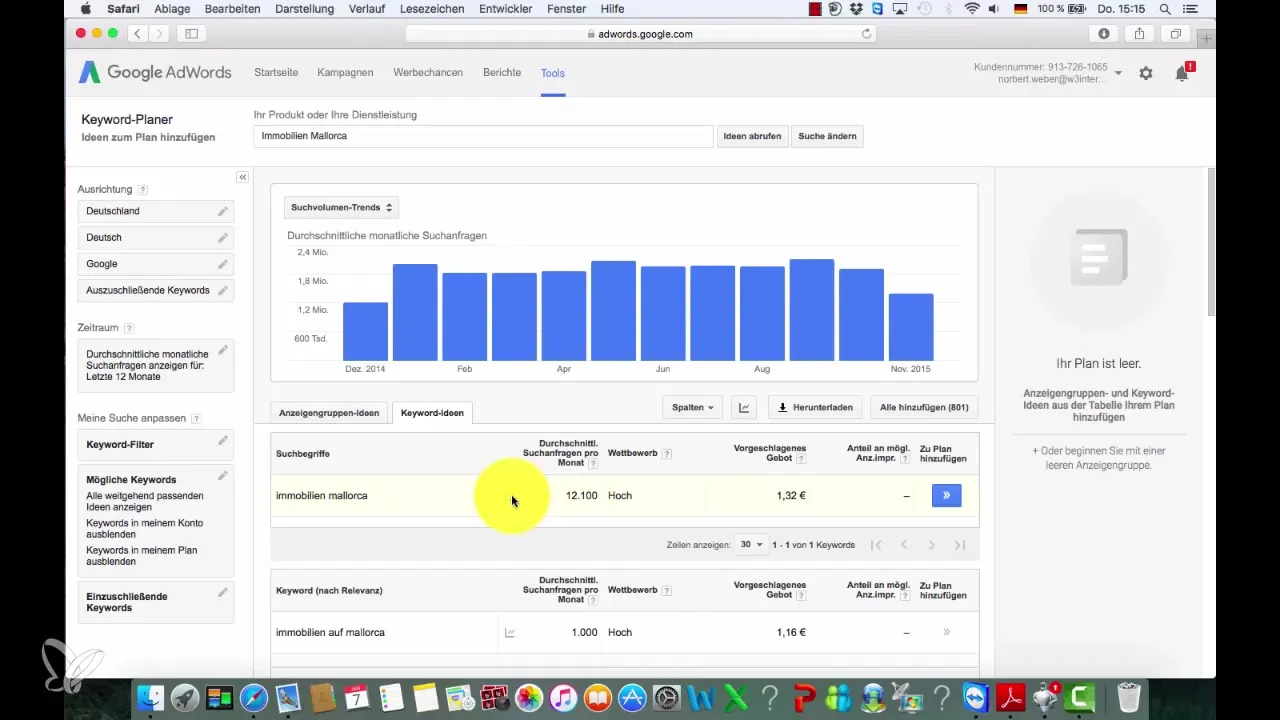Click the 12.100 monthly searches value
The image size is (1280, 720).
pos(582,495)
